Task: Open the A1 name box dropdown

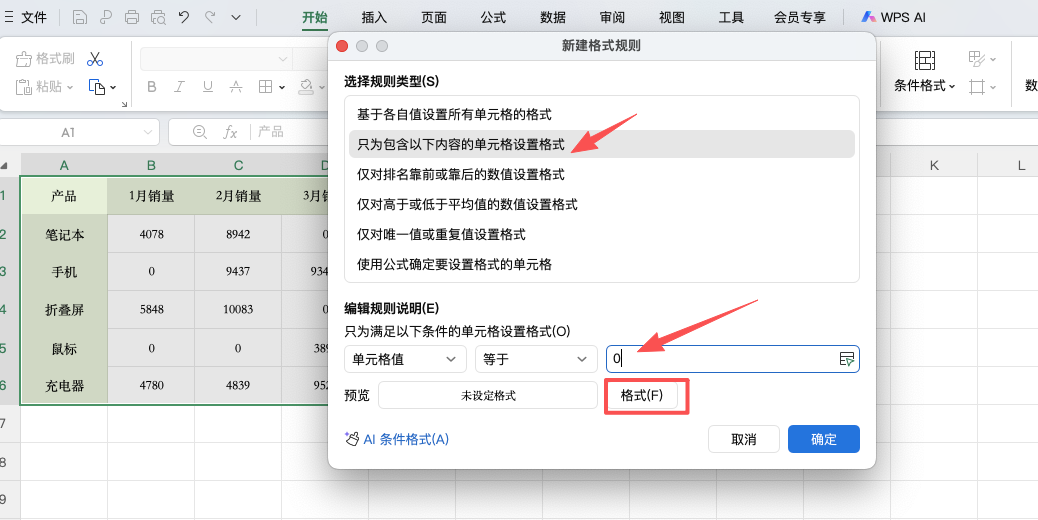Action: click(x=148, y=132)
